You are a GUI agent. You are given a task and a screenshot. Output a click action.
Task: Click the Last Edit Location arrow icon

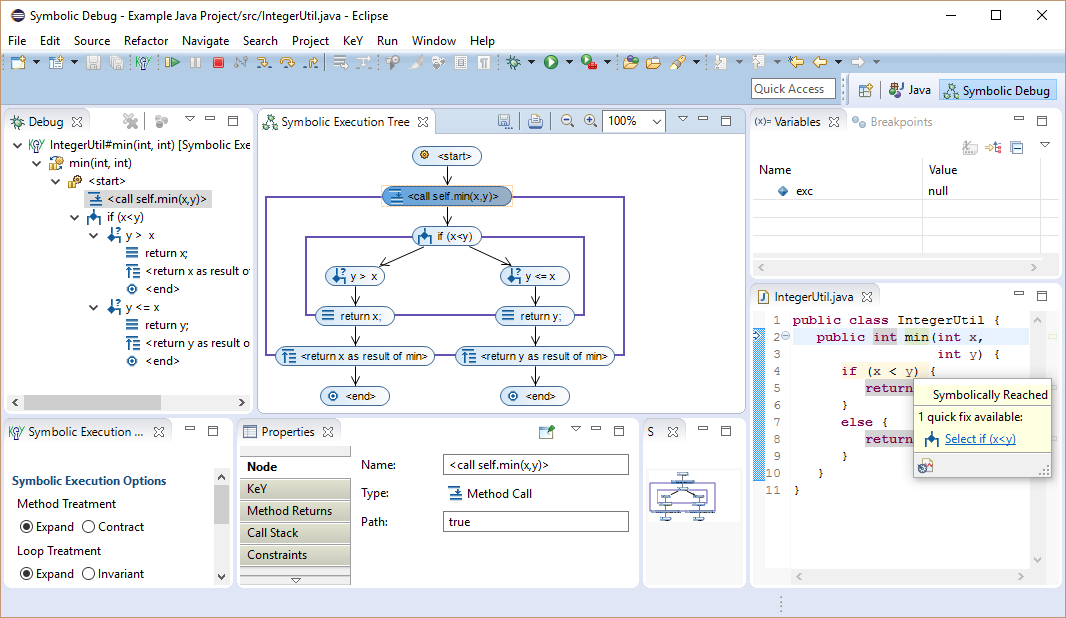(x=795, y=62)
